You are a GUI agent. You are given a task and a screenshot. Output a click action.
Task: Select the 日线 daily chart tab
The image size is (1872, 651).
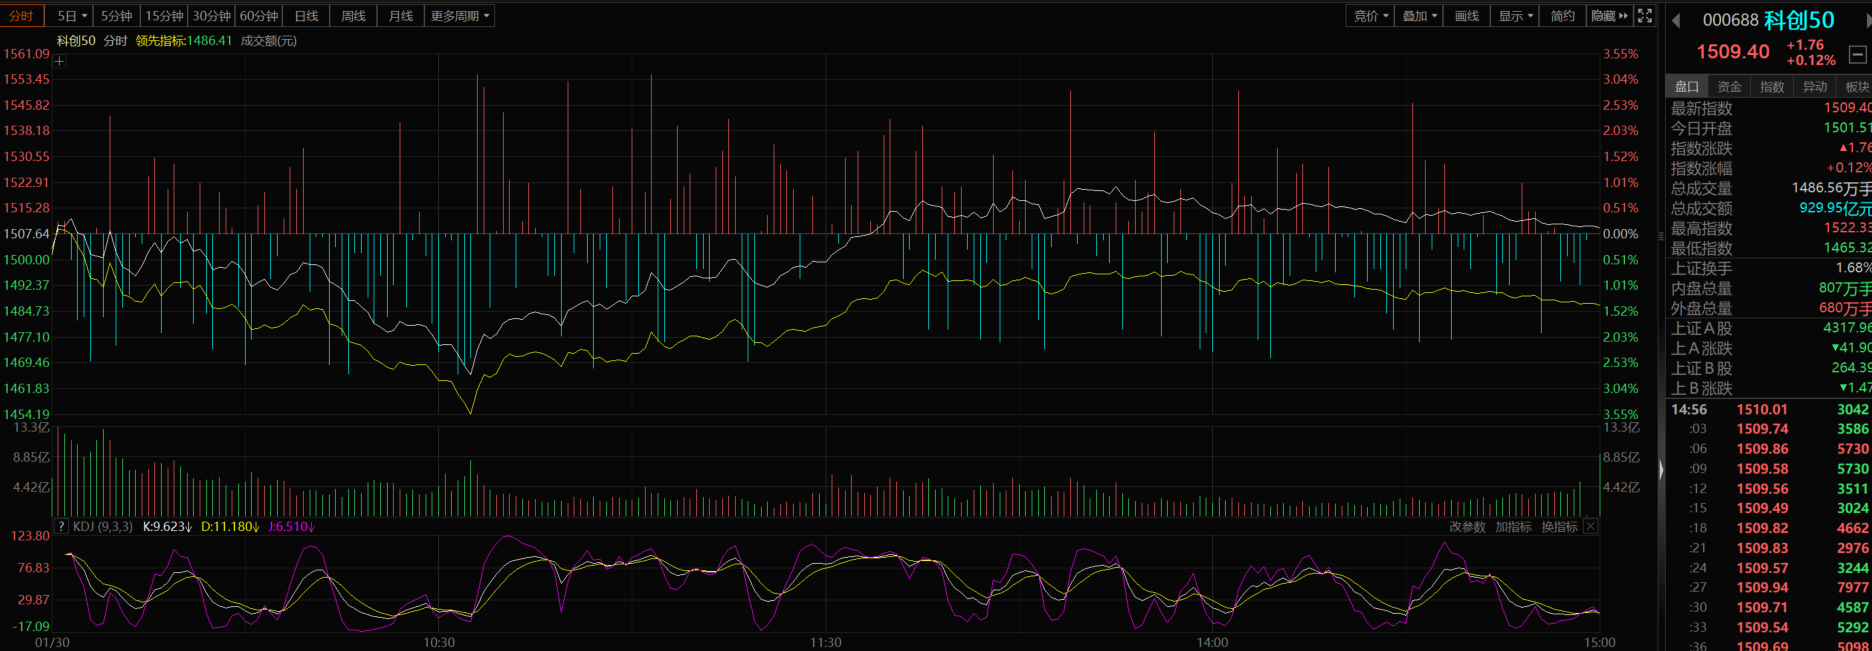[x=306, y=16]
